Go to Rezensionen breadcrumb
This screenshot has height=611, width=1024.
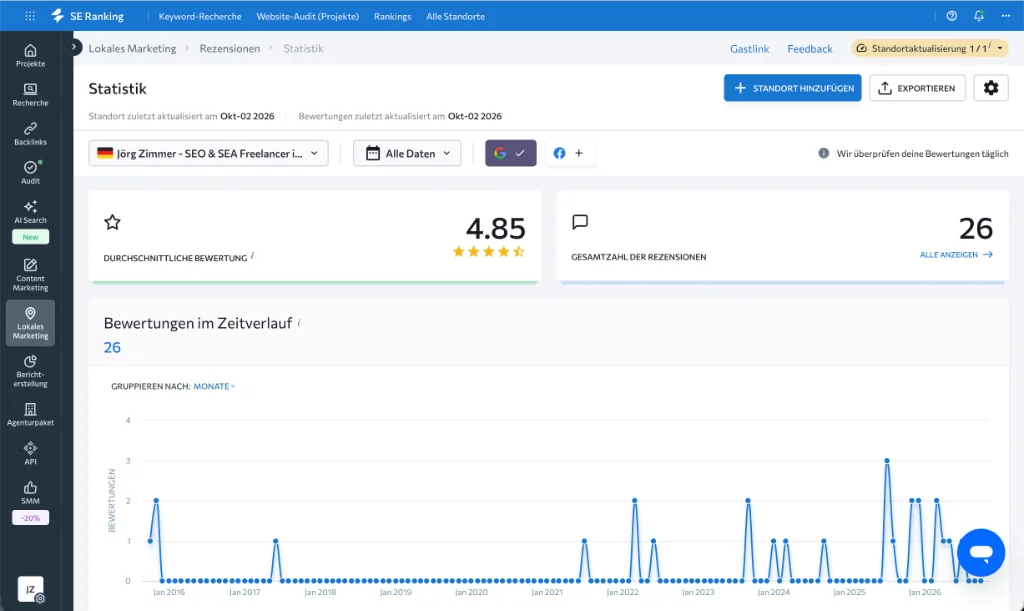point(230,48)
